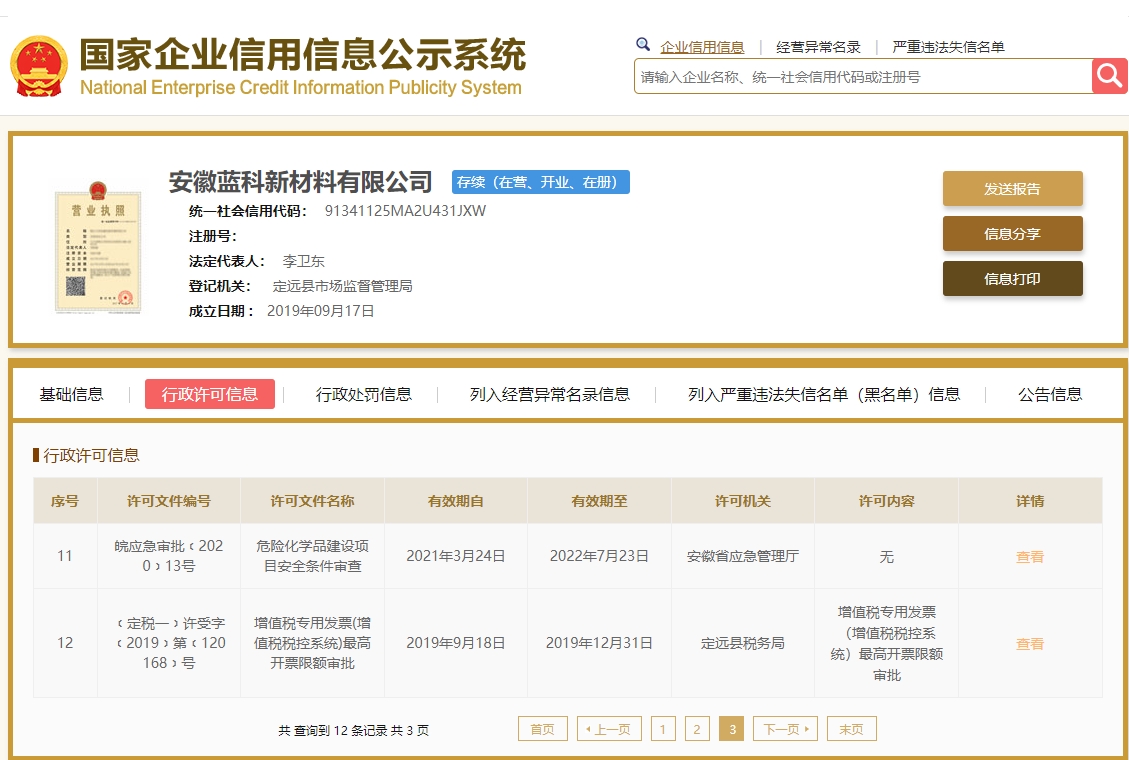Screen dimensions: 1129x760
Task: Click the 许可机关 column header
Action: pos(742,501)
